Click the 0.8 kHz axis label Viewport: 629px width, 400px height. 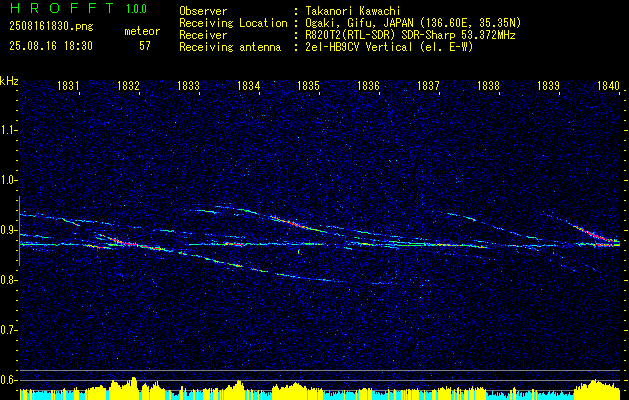click(7, 280)
